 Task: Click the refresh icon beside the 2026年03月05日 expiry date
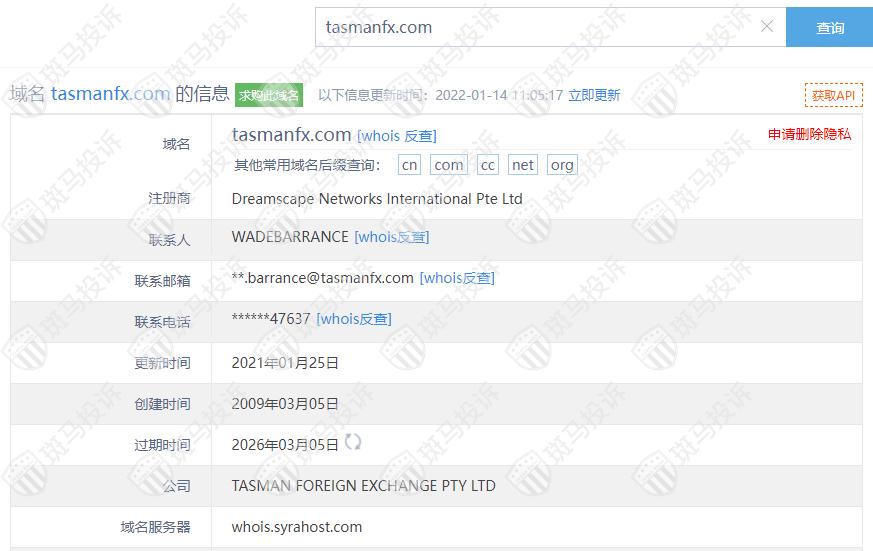[352, 442]
